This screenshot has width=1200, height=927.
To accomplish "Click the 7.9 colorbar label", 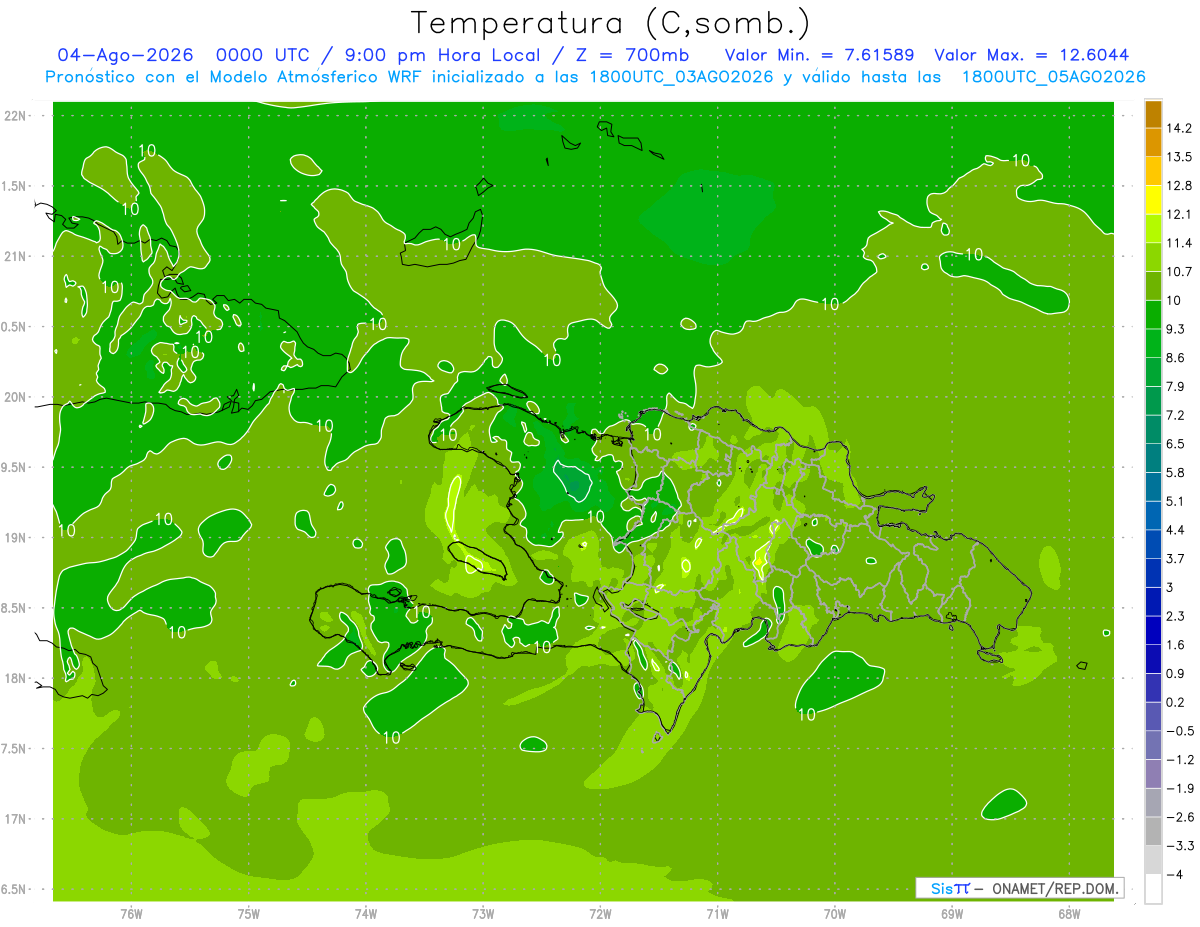I will click(1177, 387).
